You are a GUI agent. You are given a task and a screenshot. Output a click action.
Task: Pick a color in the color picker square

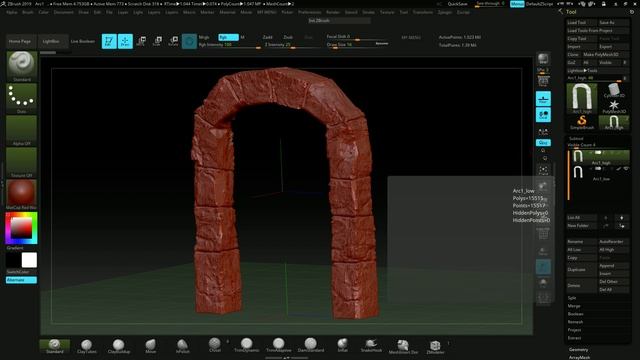pyautogui.click(x=21, y=228)
